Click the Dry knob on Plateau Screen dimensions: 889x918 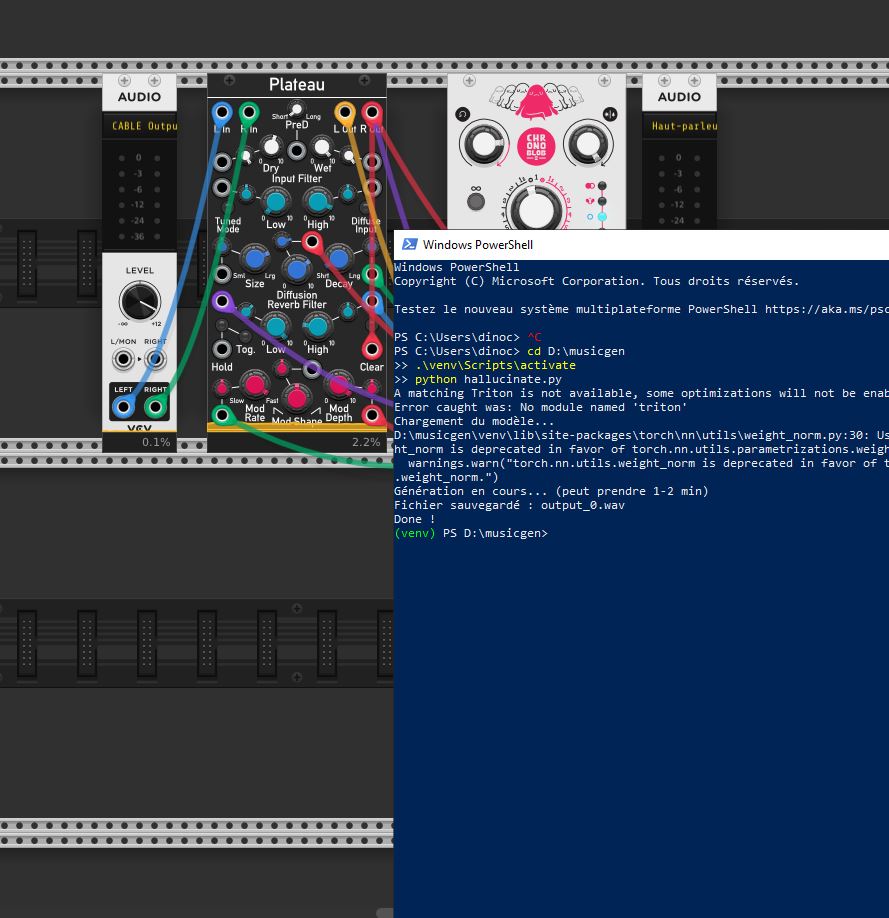coord(271,146)
